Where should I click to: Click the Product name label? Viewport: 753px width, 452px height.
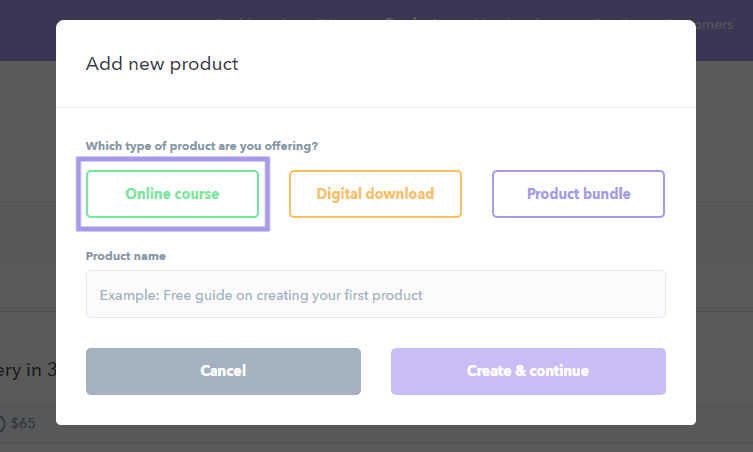[x=126, y=256]
